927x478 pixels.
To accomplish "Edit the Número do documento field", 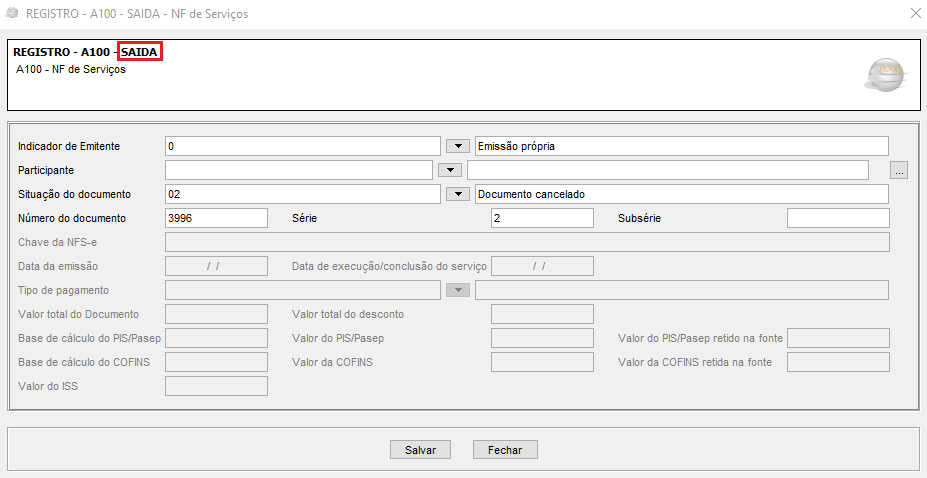I will [216, 218].
